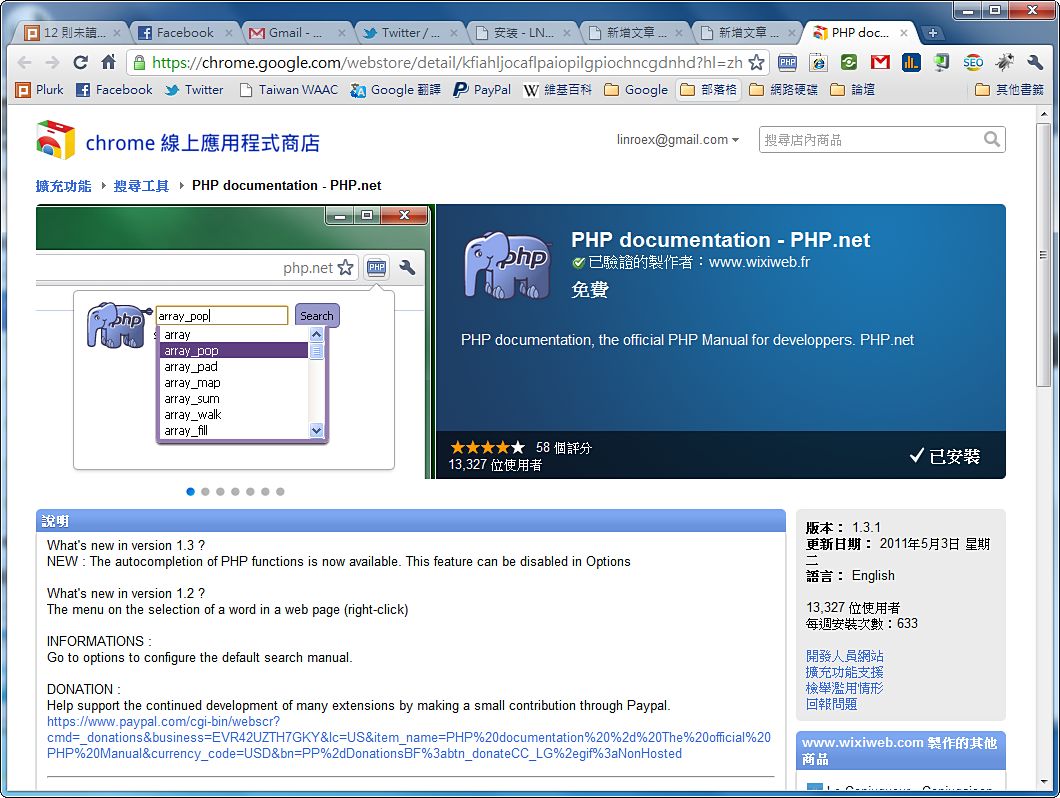Viewport: 1060px width, 798px height.
Task: Open the PayPal donation URL link
Action: [x=408, y=737]
